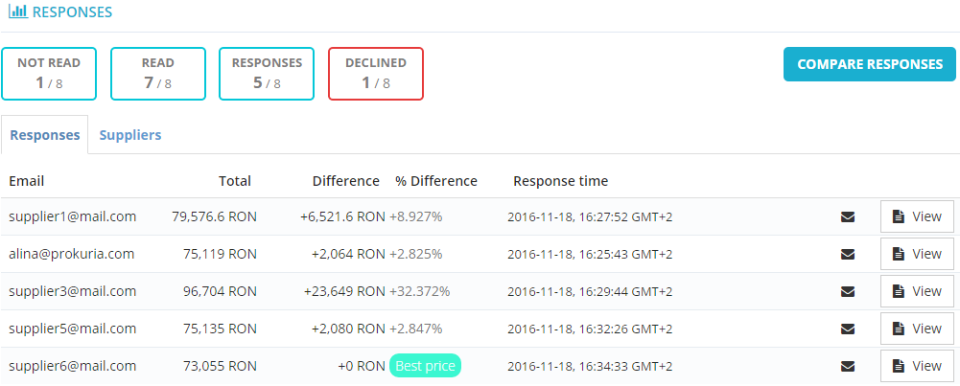This screenshot has width=960, height=386.
Task: View response from supplier3@mail.com
Action: pos(917,291)
